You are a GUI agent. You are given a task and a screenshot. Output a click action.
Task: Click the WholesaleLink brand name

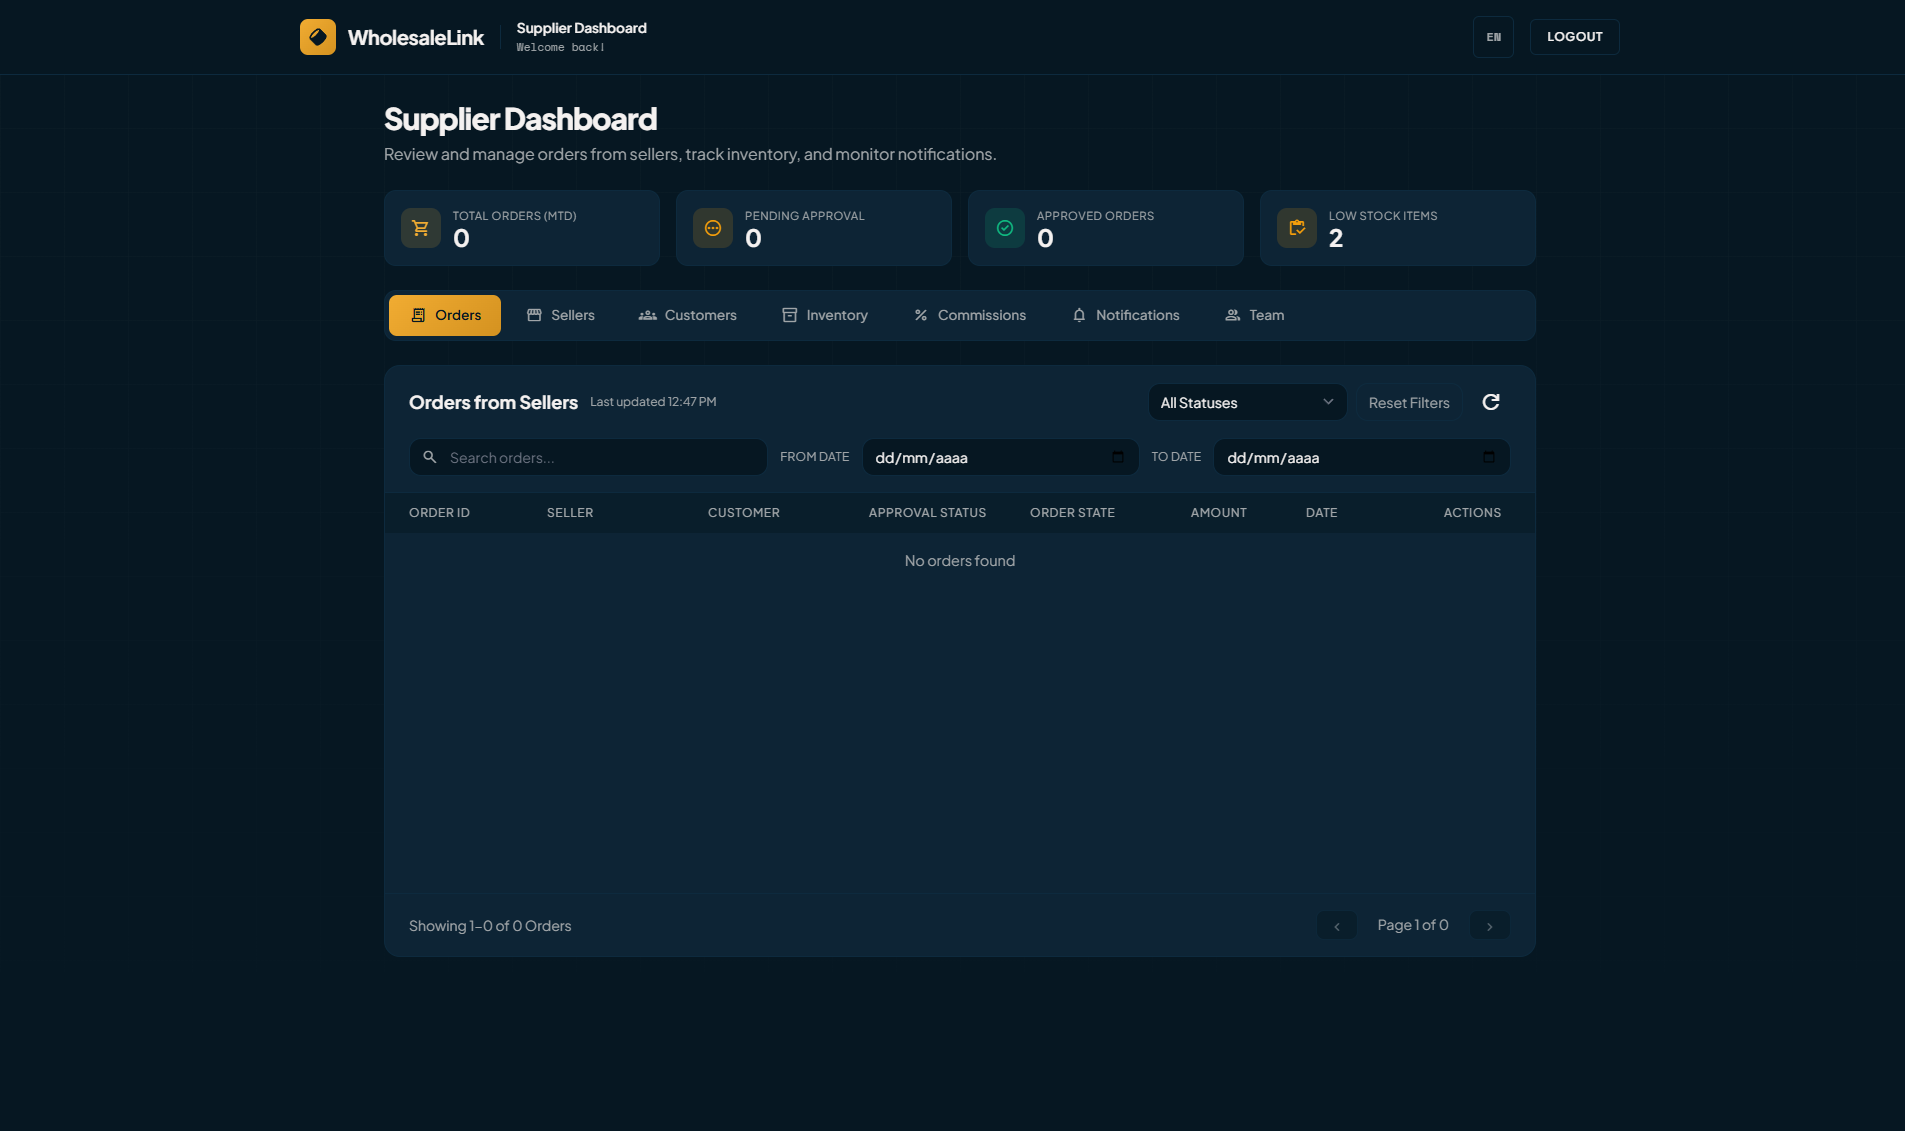416,38
